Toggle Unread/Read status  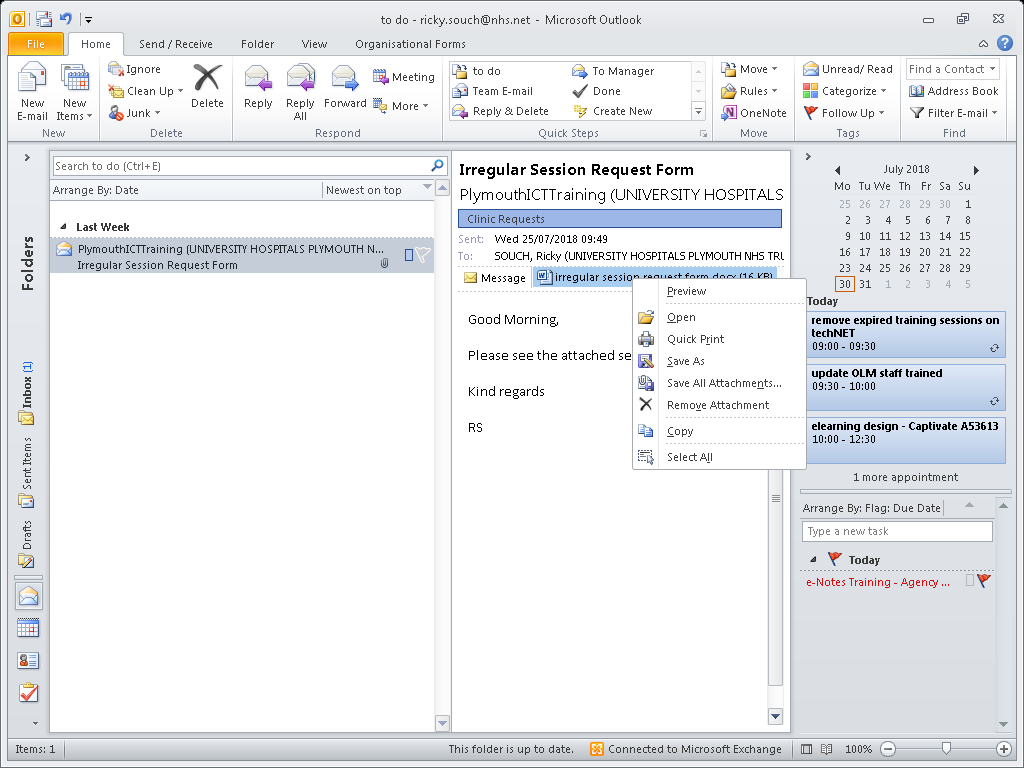pyautogui.click(x=848, y=69)
